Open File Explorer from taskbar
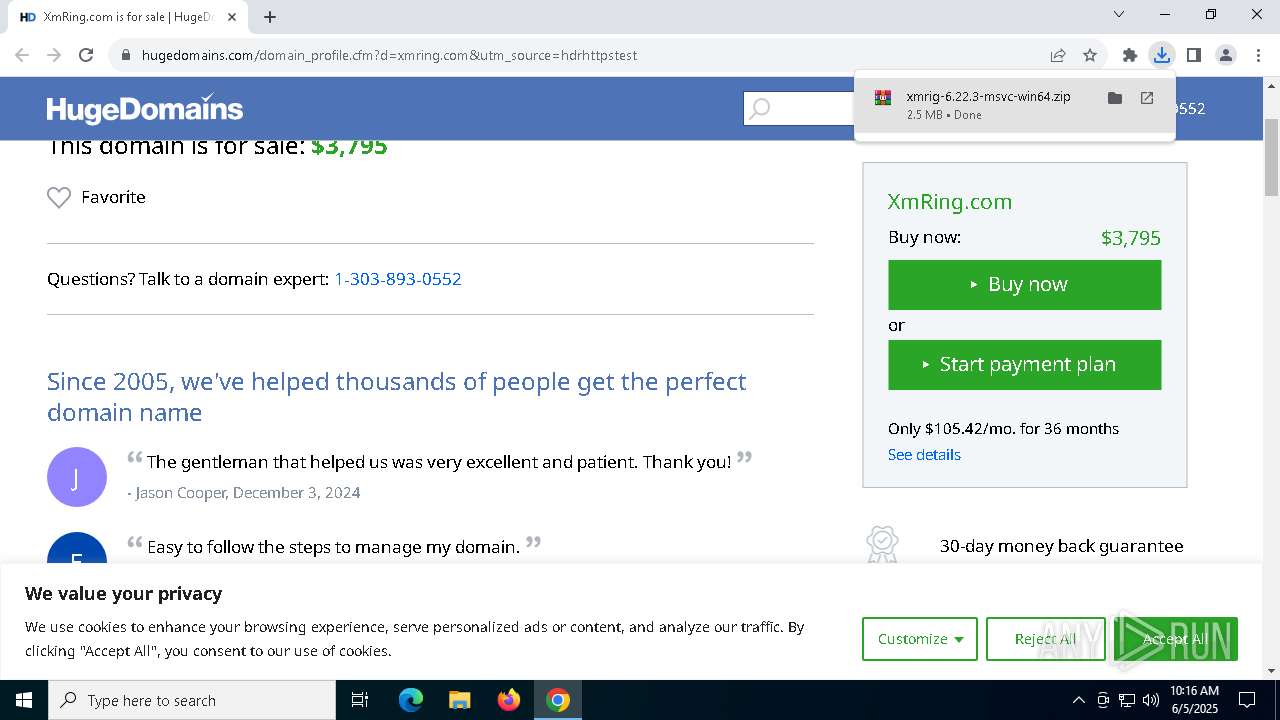 (x=459, y=700)
